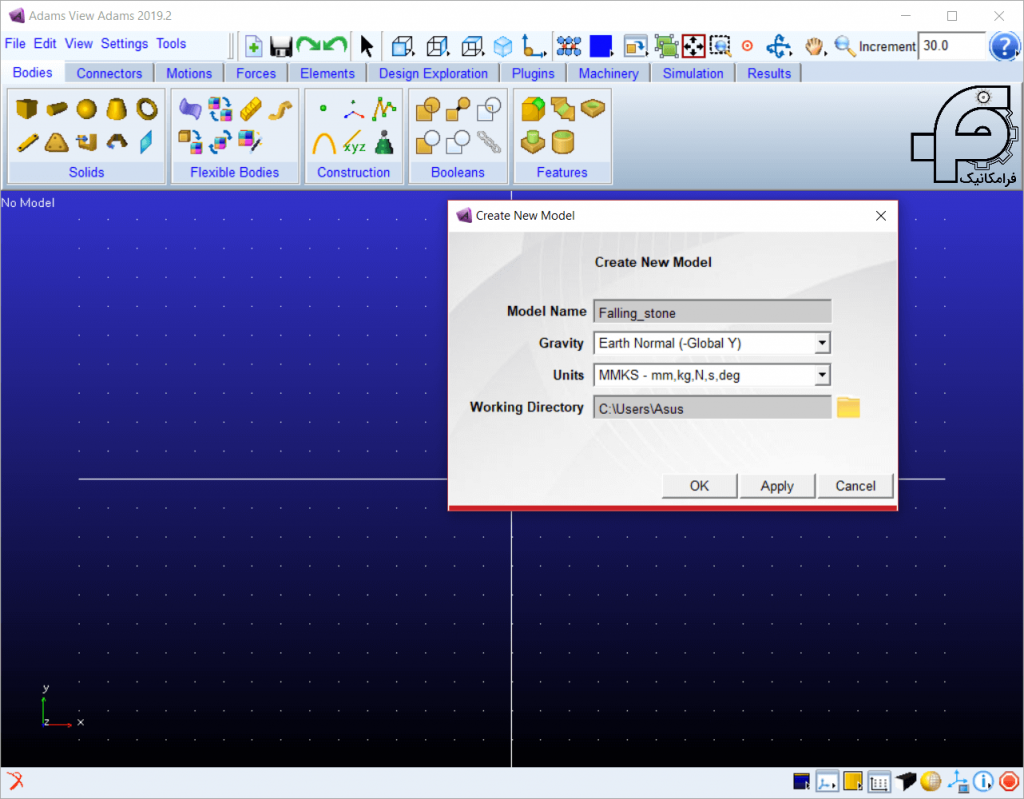Viewport: 1024px width, 799px height.
Task: Apply the Hole feature tool
Action: [593, 108]
